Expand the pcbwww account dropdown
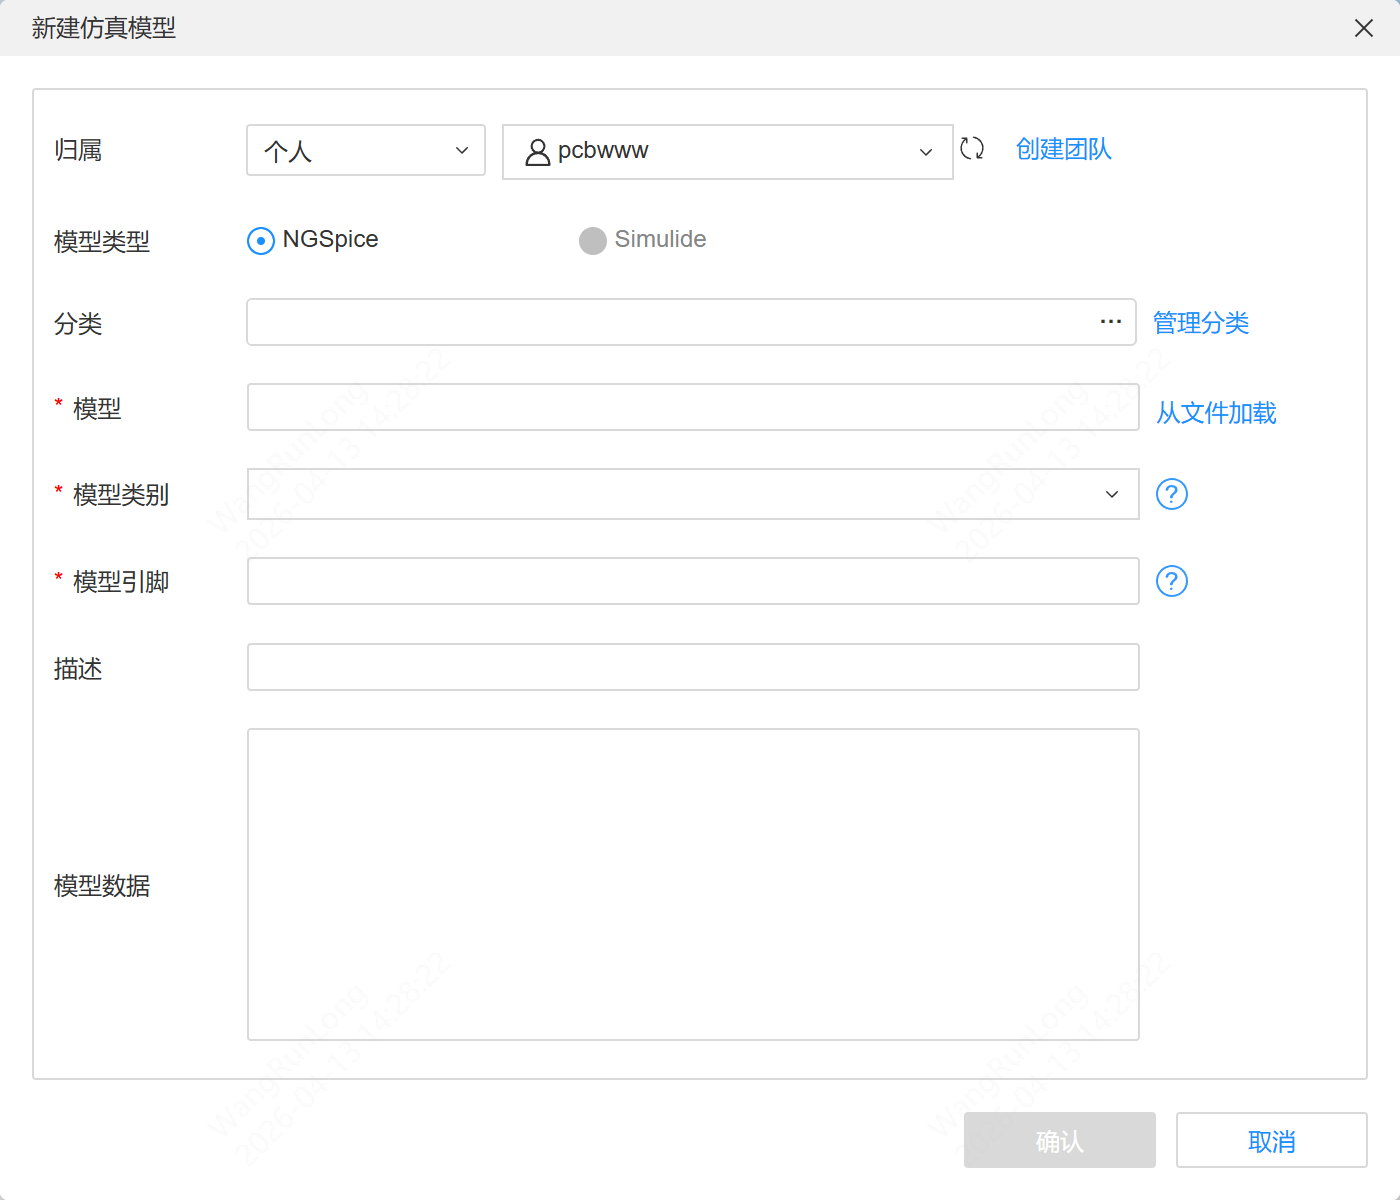The width and height of the screenshot is (1400, 1200). click(925, 152)
